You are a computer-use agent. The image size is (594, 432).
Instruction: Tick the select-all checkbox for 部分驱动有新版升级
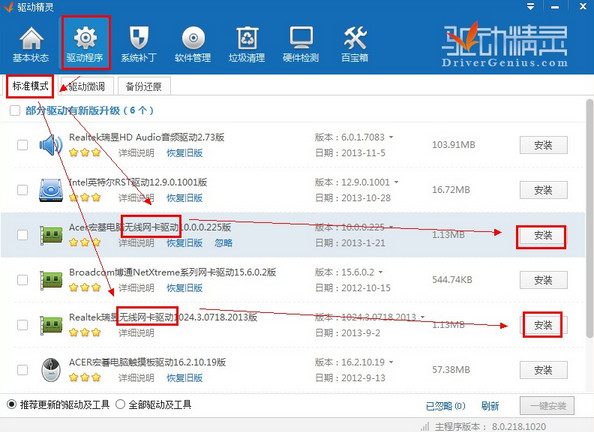pyautogui.click(x=15, y=111)
